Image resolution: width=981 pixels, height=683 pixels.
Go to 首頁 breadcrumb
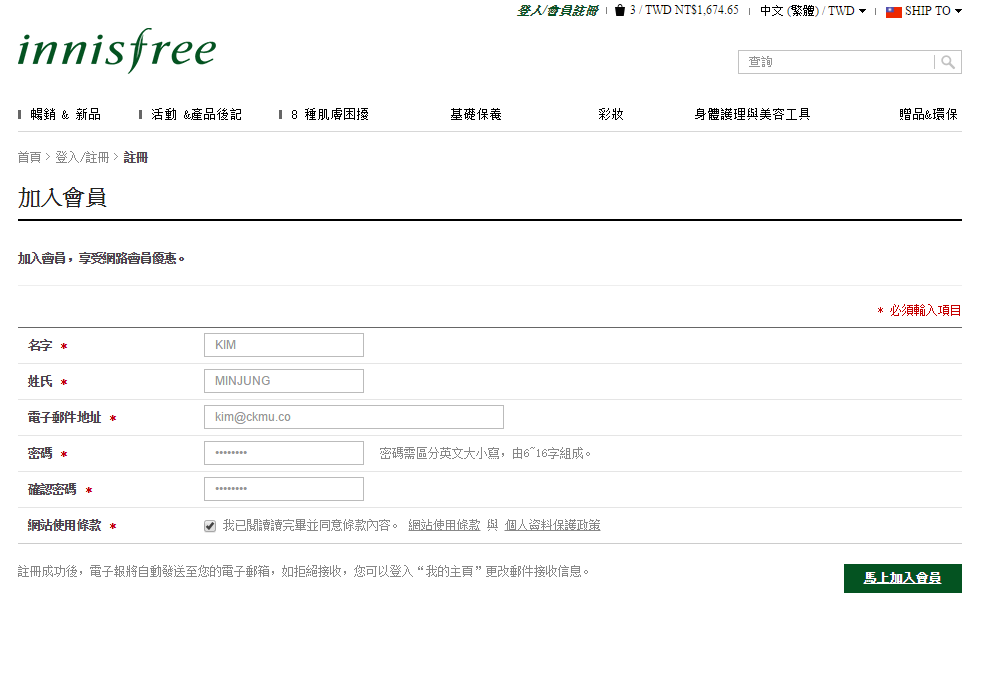(x=29, y=157)
